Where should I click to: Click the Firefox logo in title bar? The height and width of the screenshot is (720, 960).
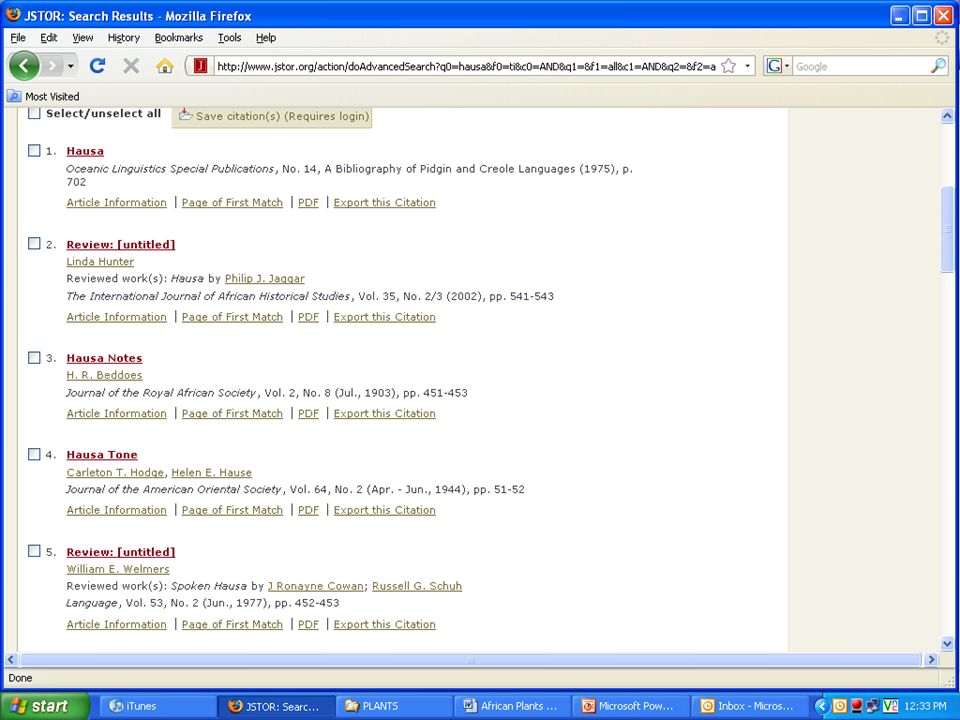(x=13, y=15)
